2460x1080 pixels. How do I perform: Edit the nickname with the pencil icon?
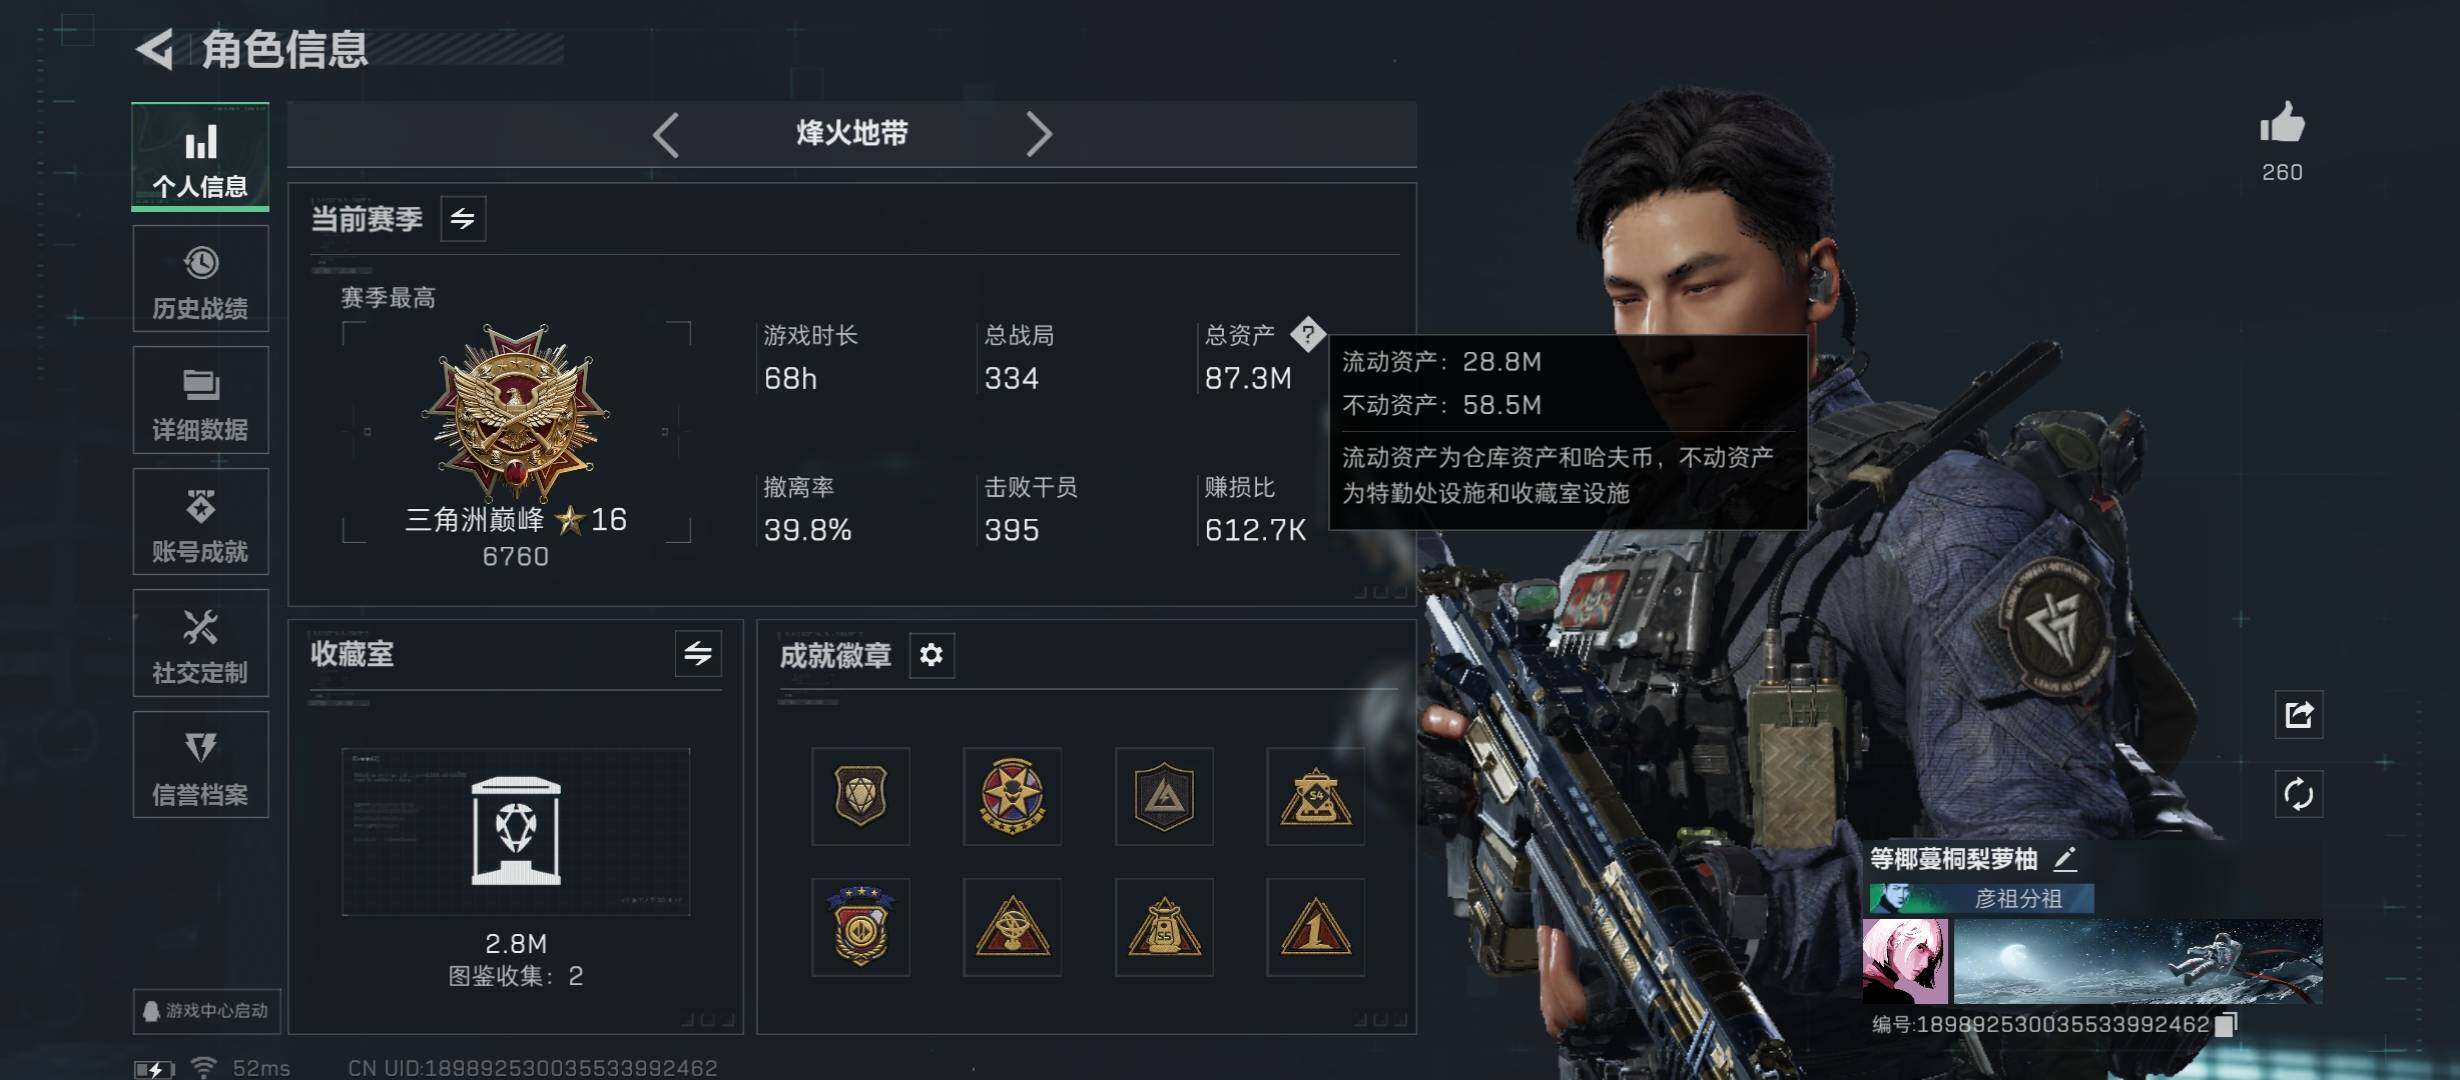coord(2065,858)
